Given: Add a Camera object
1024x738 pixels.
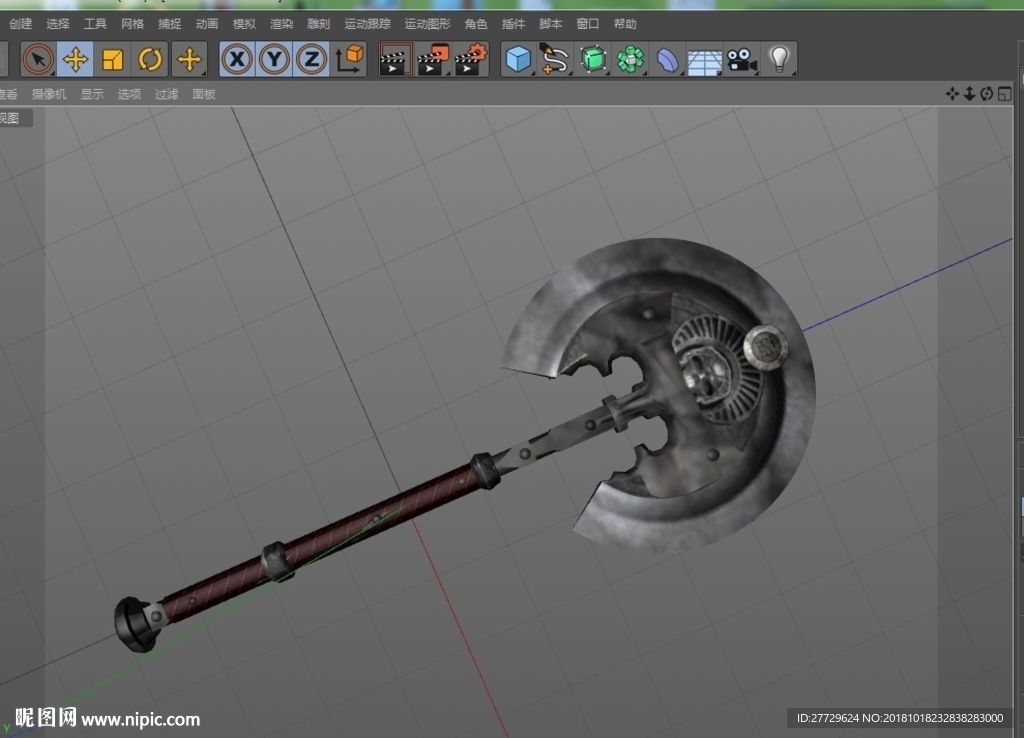Looking at the screenshot, I should click(x=742, y=59).
